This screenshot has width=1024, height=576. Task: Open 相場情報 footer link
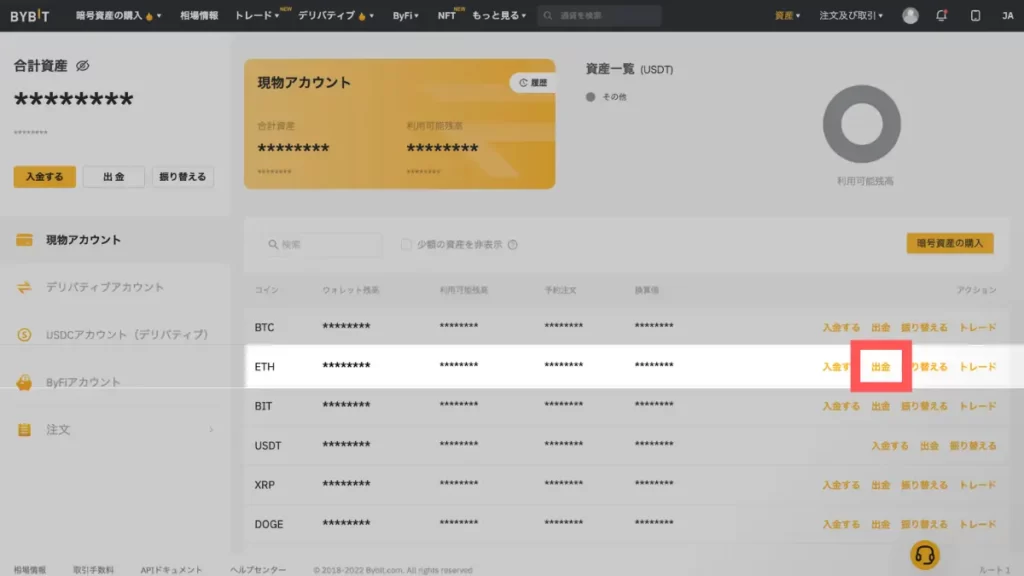tap(29, 570)
